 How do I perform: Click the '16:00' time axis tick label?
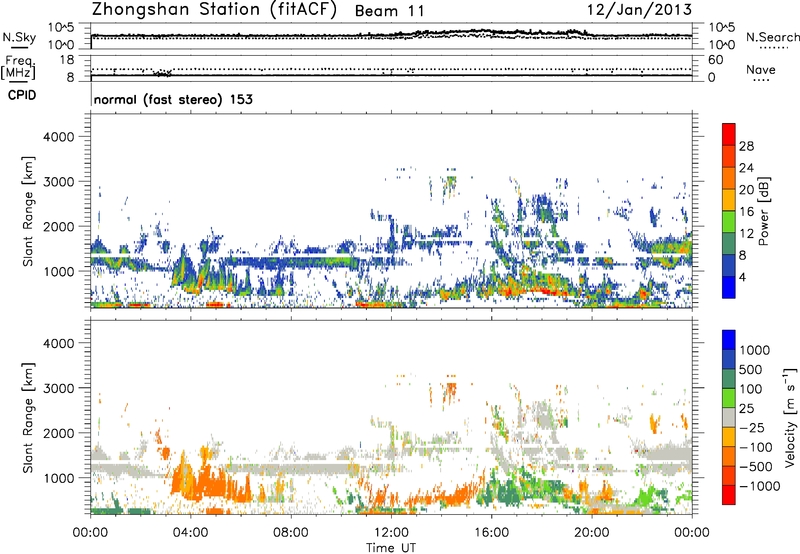pos(491,533)
